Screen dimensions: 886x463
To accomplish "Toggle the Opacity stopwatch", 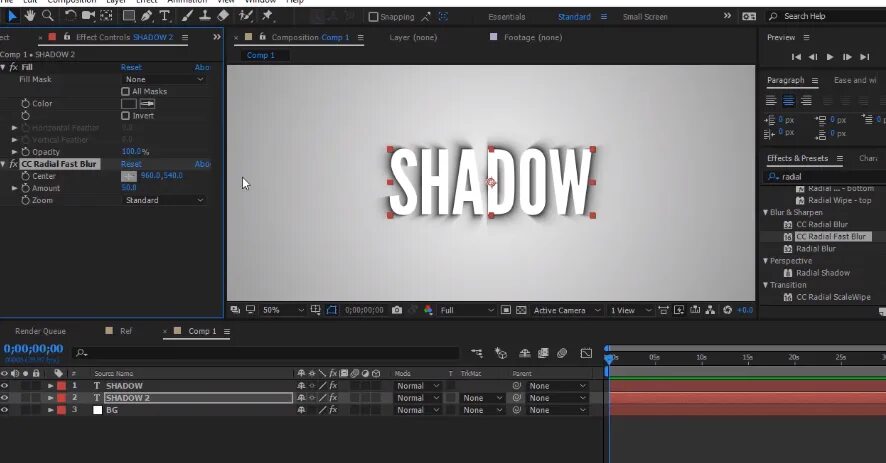I will 25,152.
